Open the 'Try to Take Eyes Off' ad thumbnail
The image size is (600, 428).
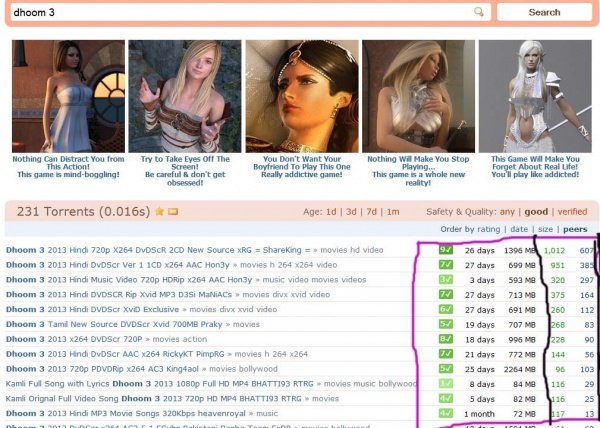click(185, 96)
